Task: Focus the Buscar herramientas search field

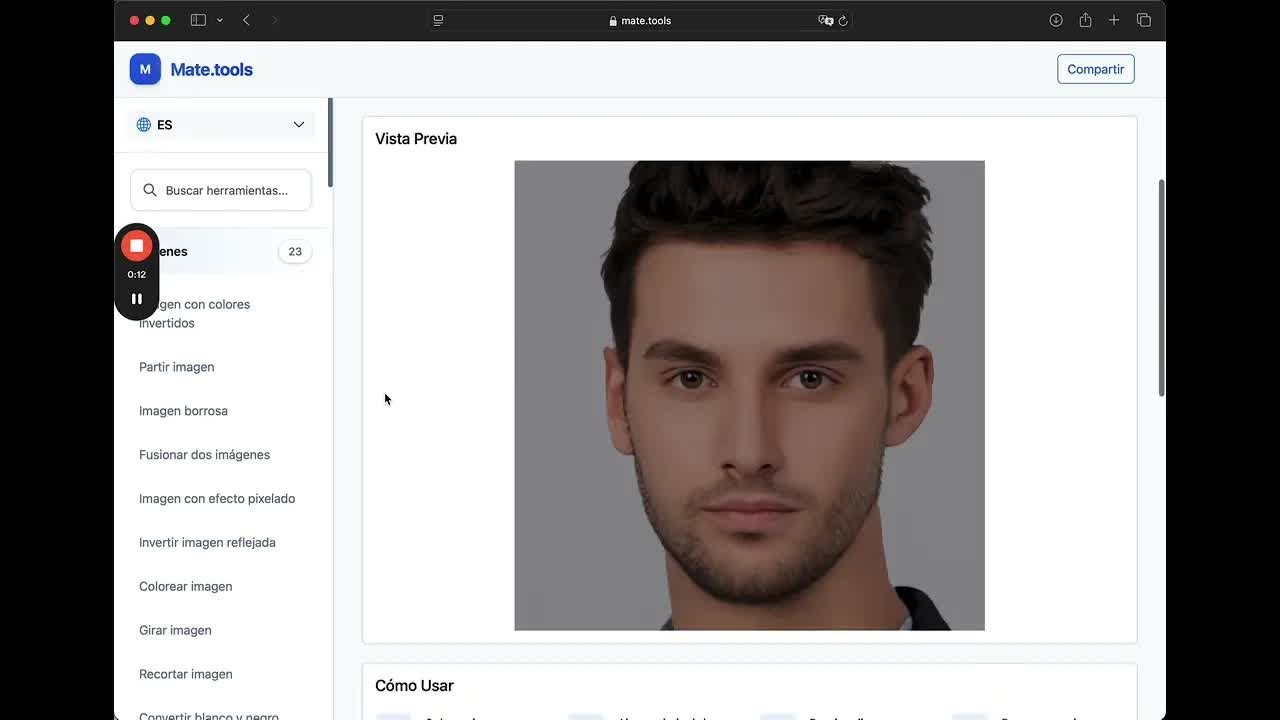Action: point(221,190)
